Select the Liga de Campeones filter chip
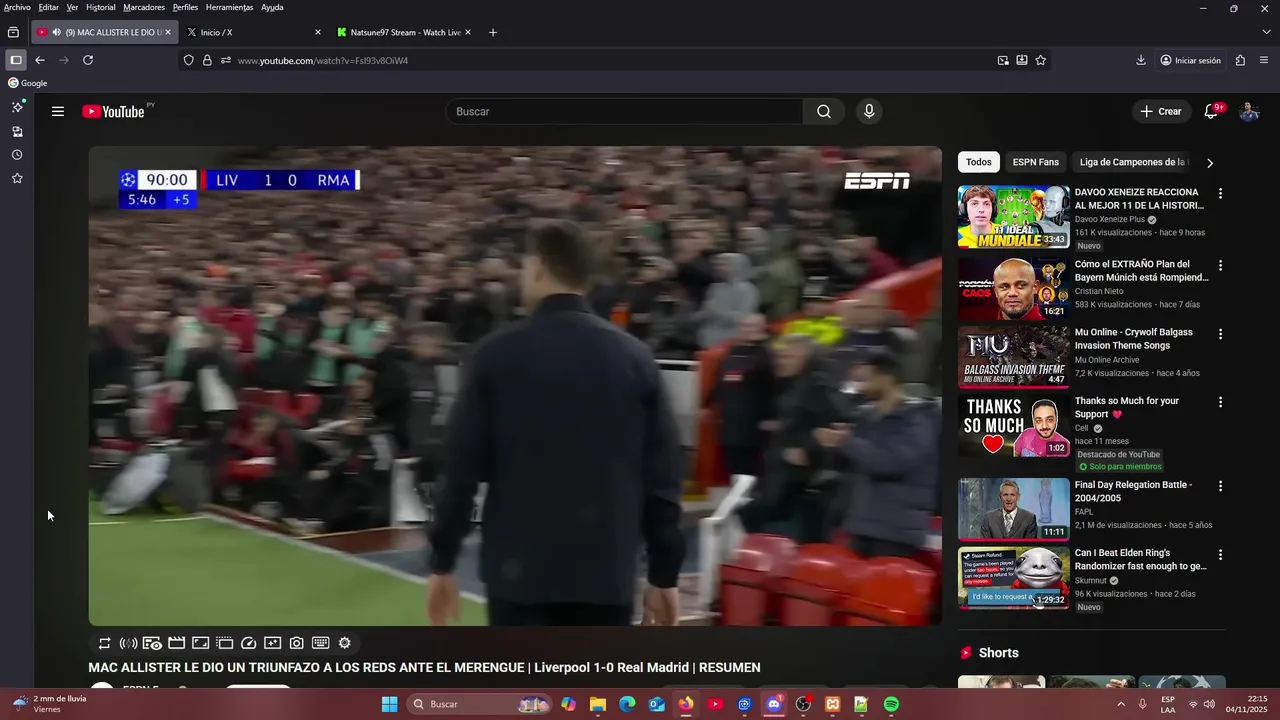This screenshot has height=720, width=1280. (x=1133, y=162)
